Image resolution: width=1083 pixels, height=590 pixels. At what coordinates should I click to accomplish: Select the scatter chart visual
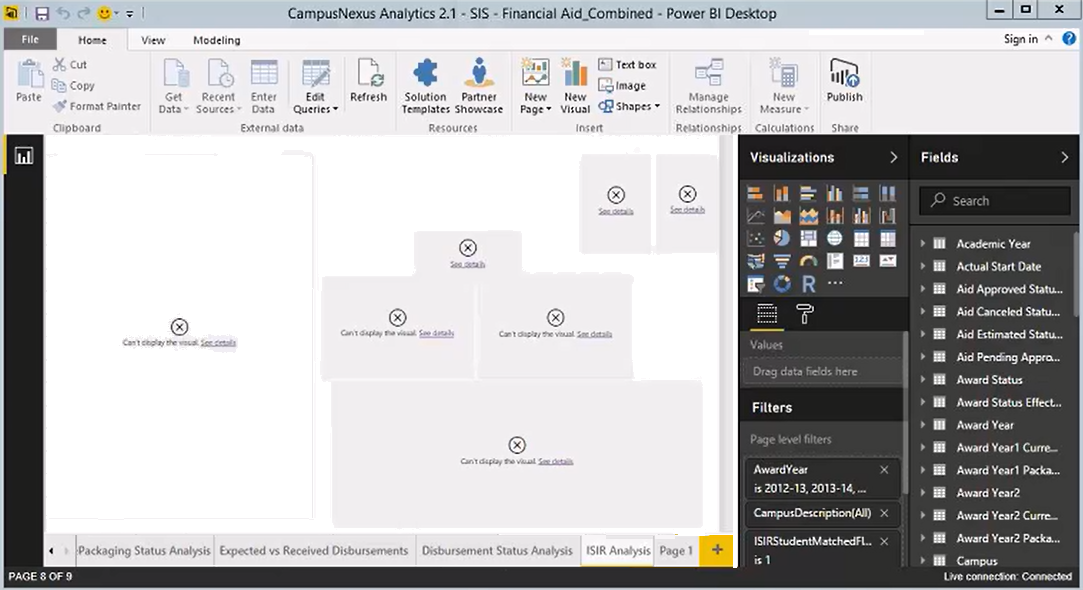[755, 239]
